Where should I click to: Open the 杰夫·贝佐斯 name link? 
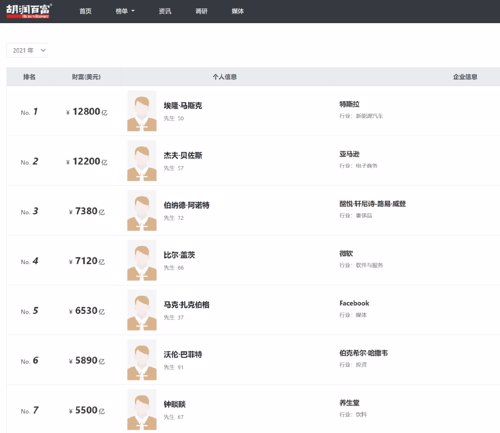183,155
